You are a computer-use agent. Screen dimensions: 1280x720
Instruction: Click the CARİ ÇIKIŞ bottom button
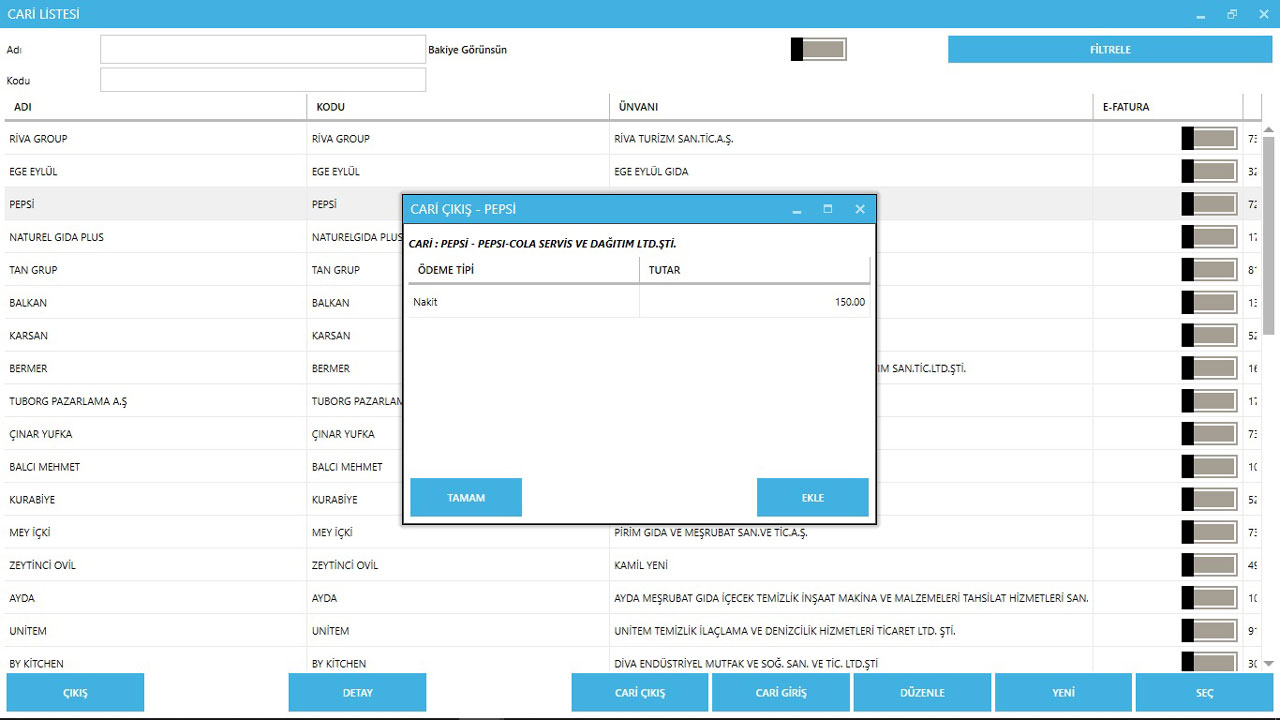pyautogui.click(x=640, y=692)
